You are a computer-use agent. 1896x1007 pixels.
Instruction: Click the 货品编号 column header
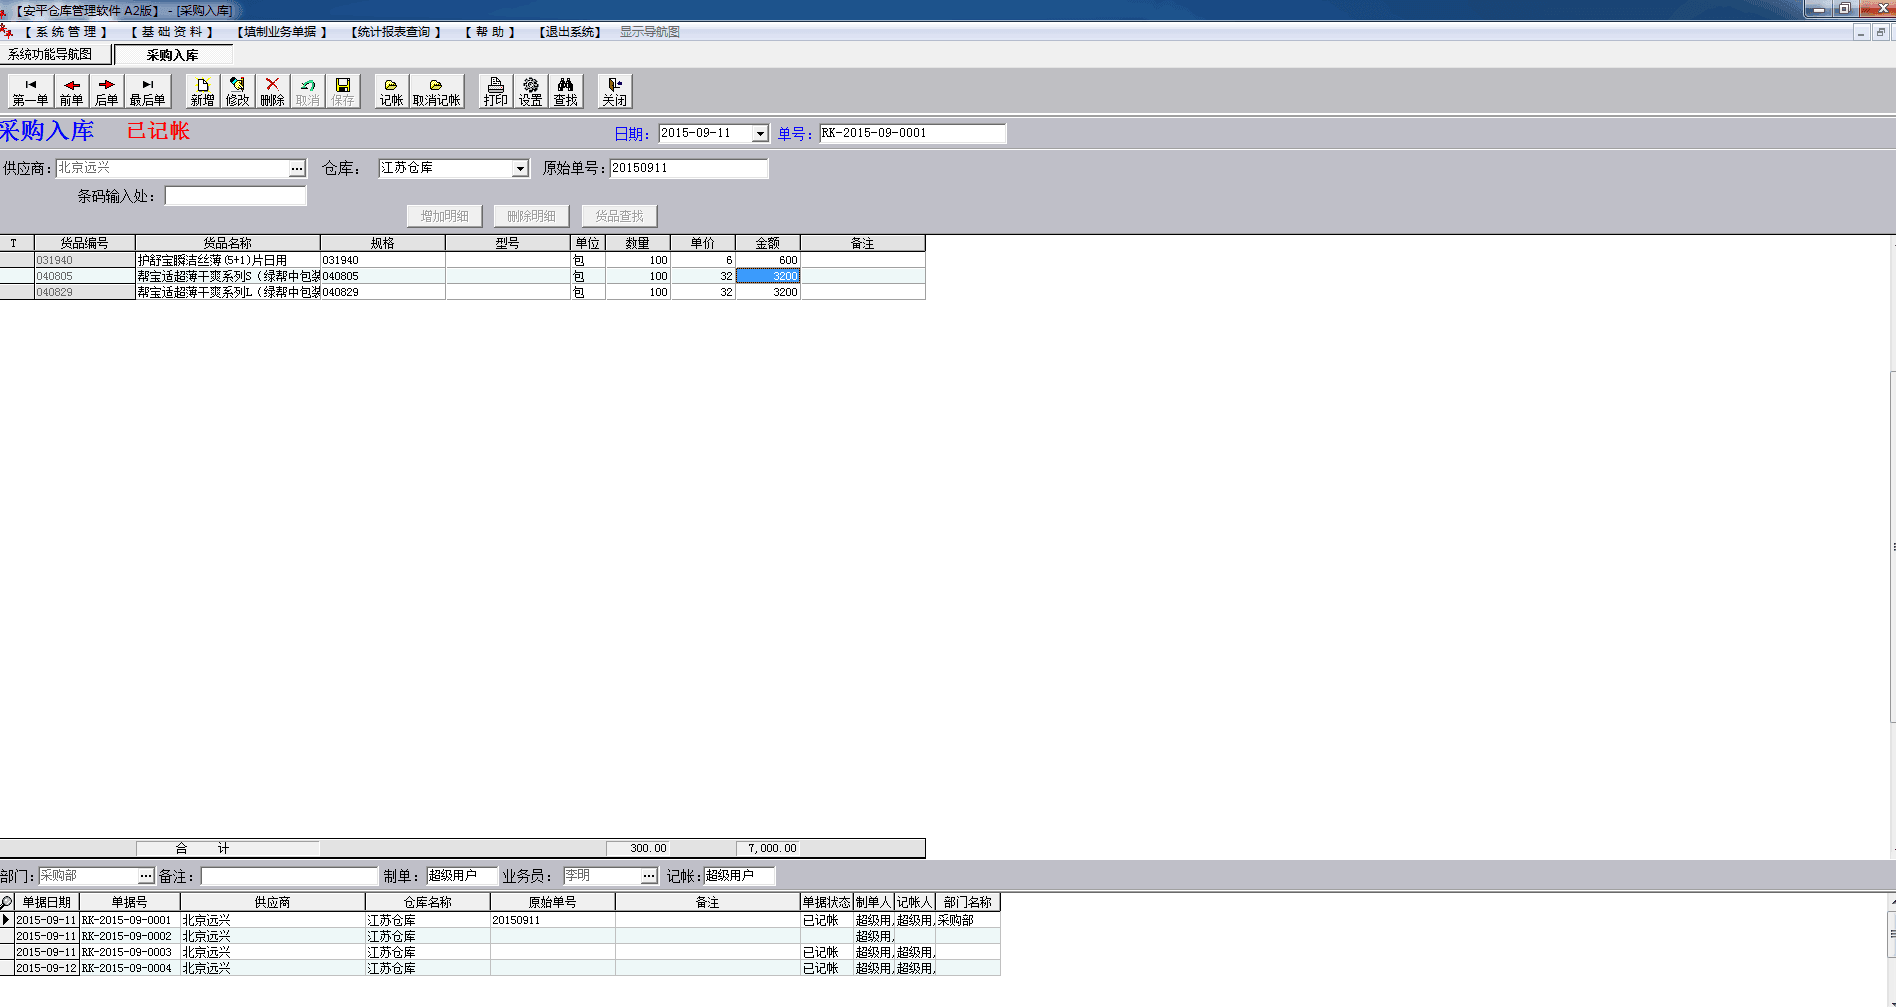(x=84, y=243)
